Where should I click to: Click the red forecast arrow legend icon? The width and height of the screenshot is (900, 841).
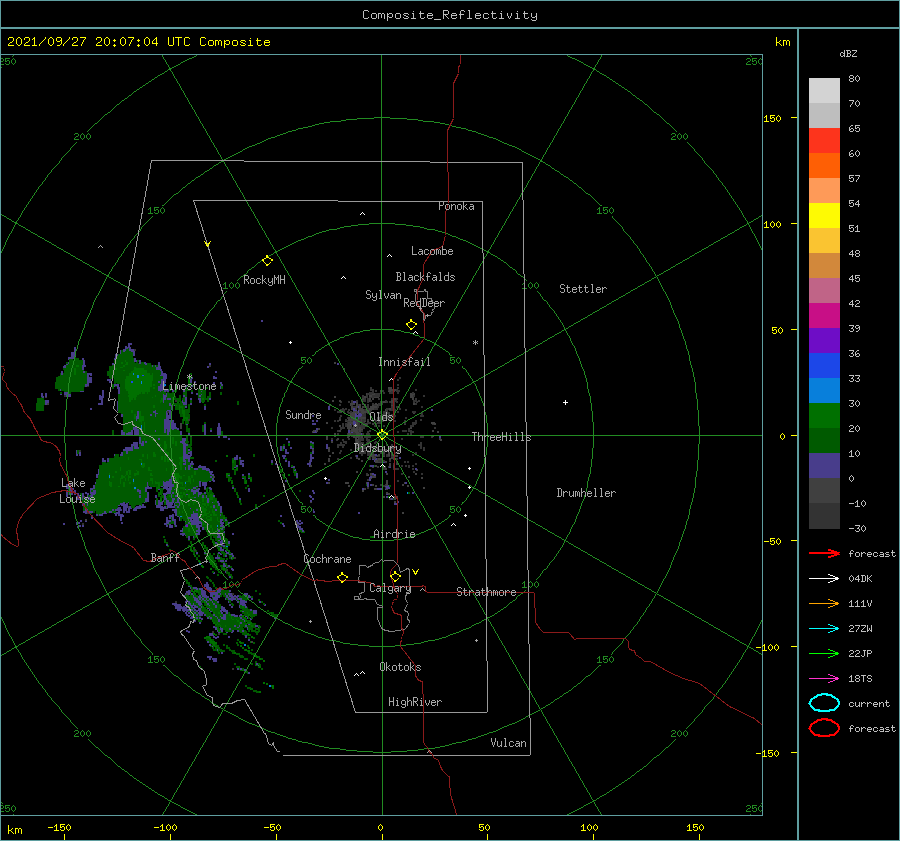[824, 553]
